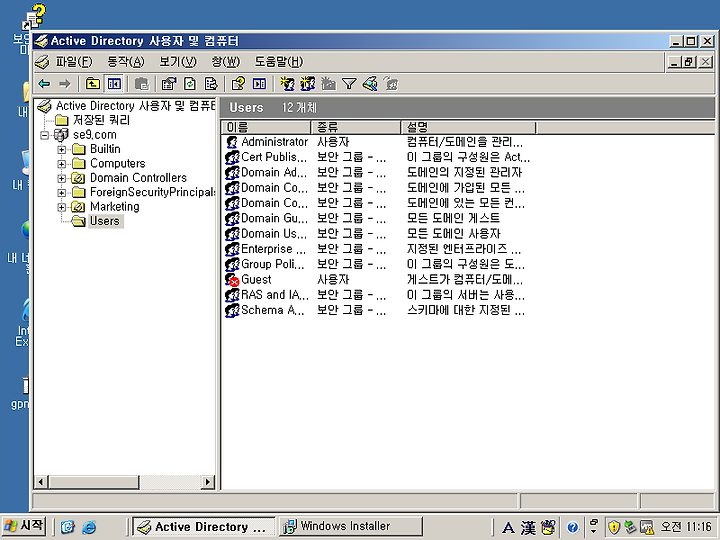The image size is (720, 540).
Task: Create a new user with toolbar icon
Action: (x=287, y=84)
